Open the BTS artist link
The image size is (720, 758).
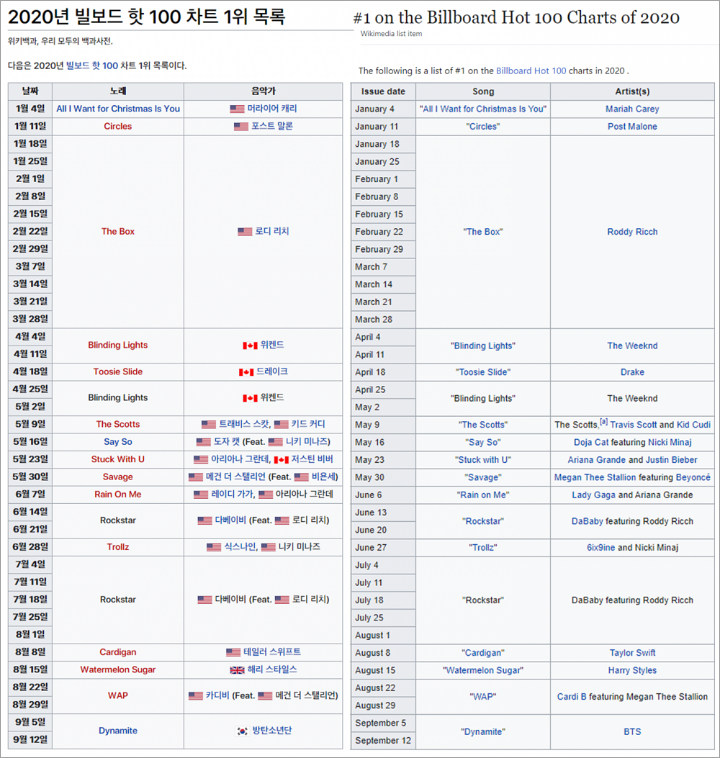pos(632,732)
